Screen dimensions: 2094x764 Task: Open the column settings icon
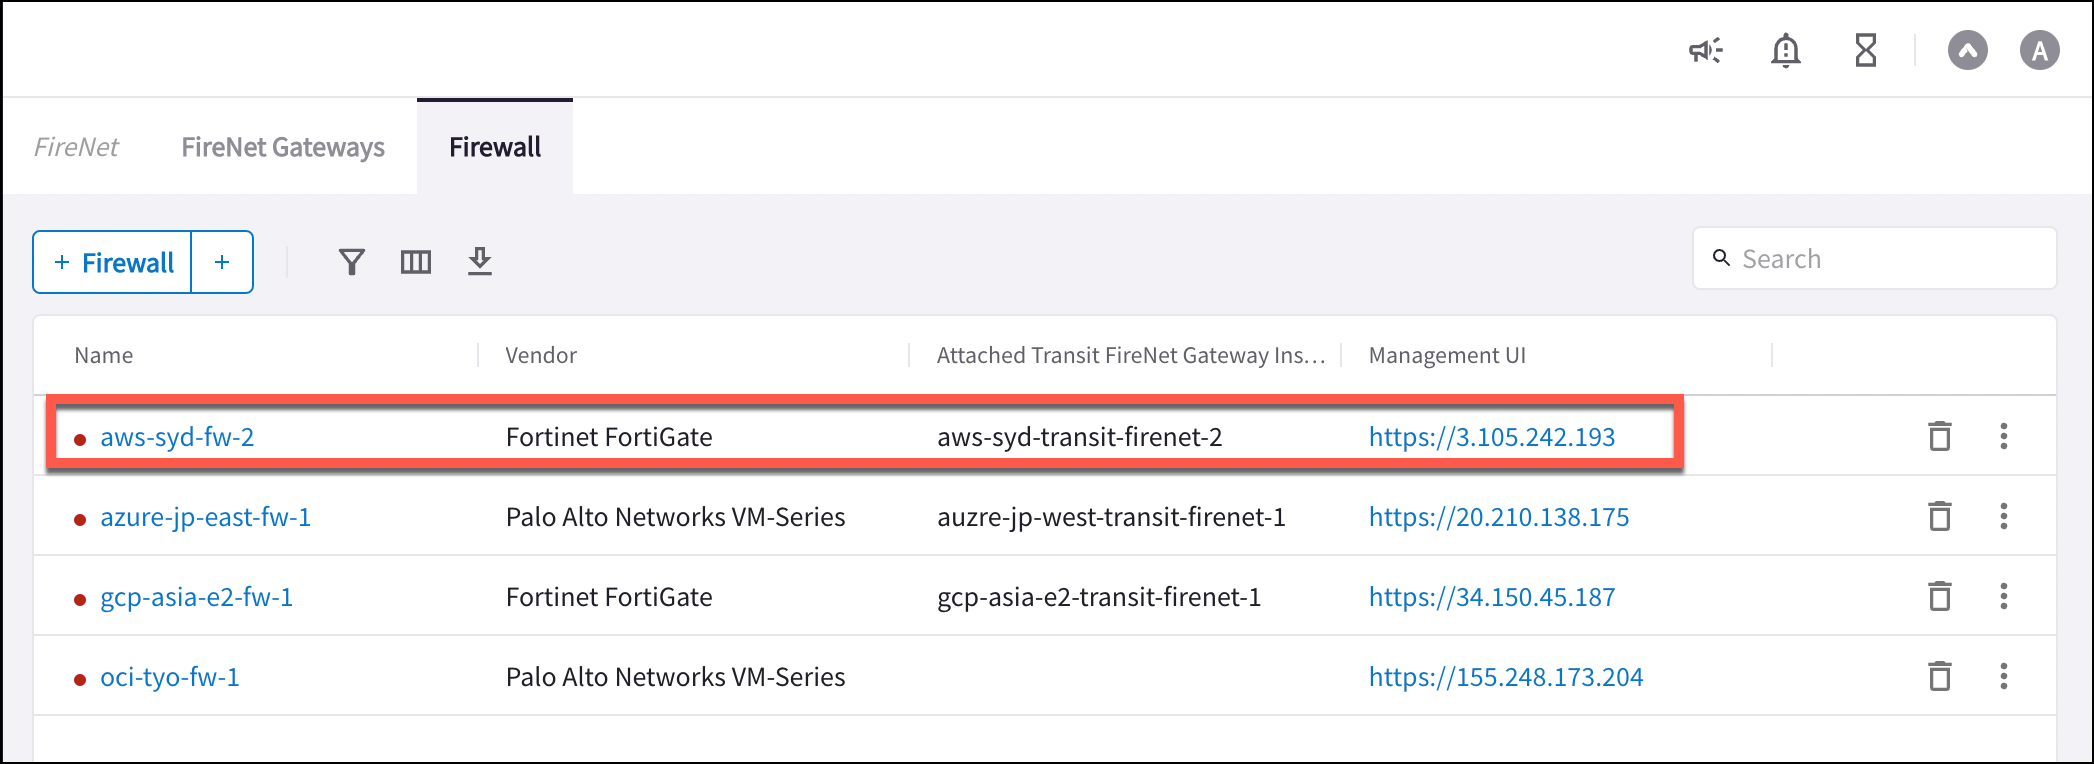coord(416,261)
